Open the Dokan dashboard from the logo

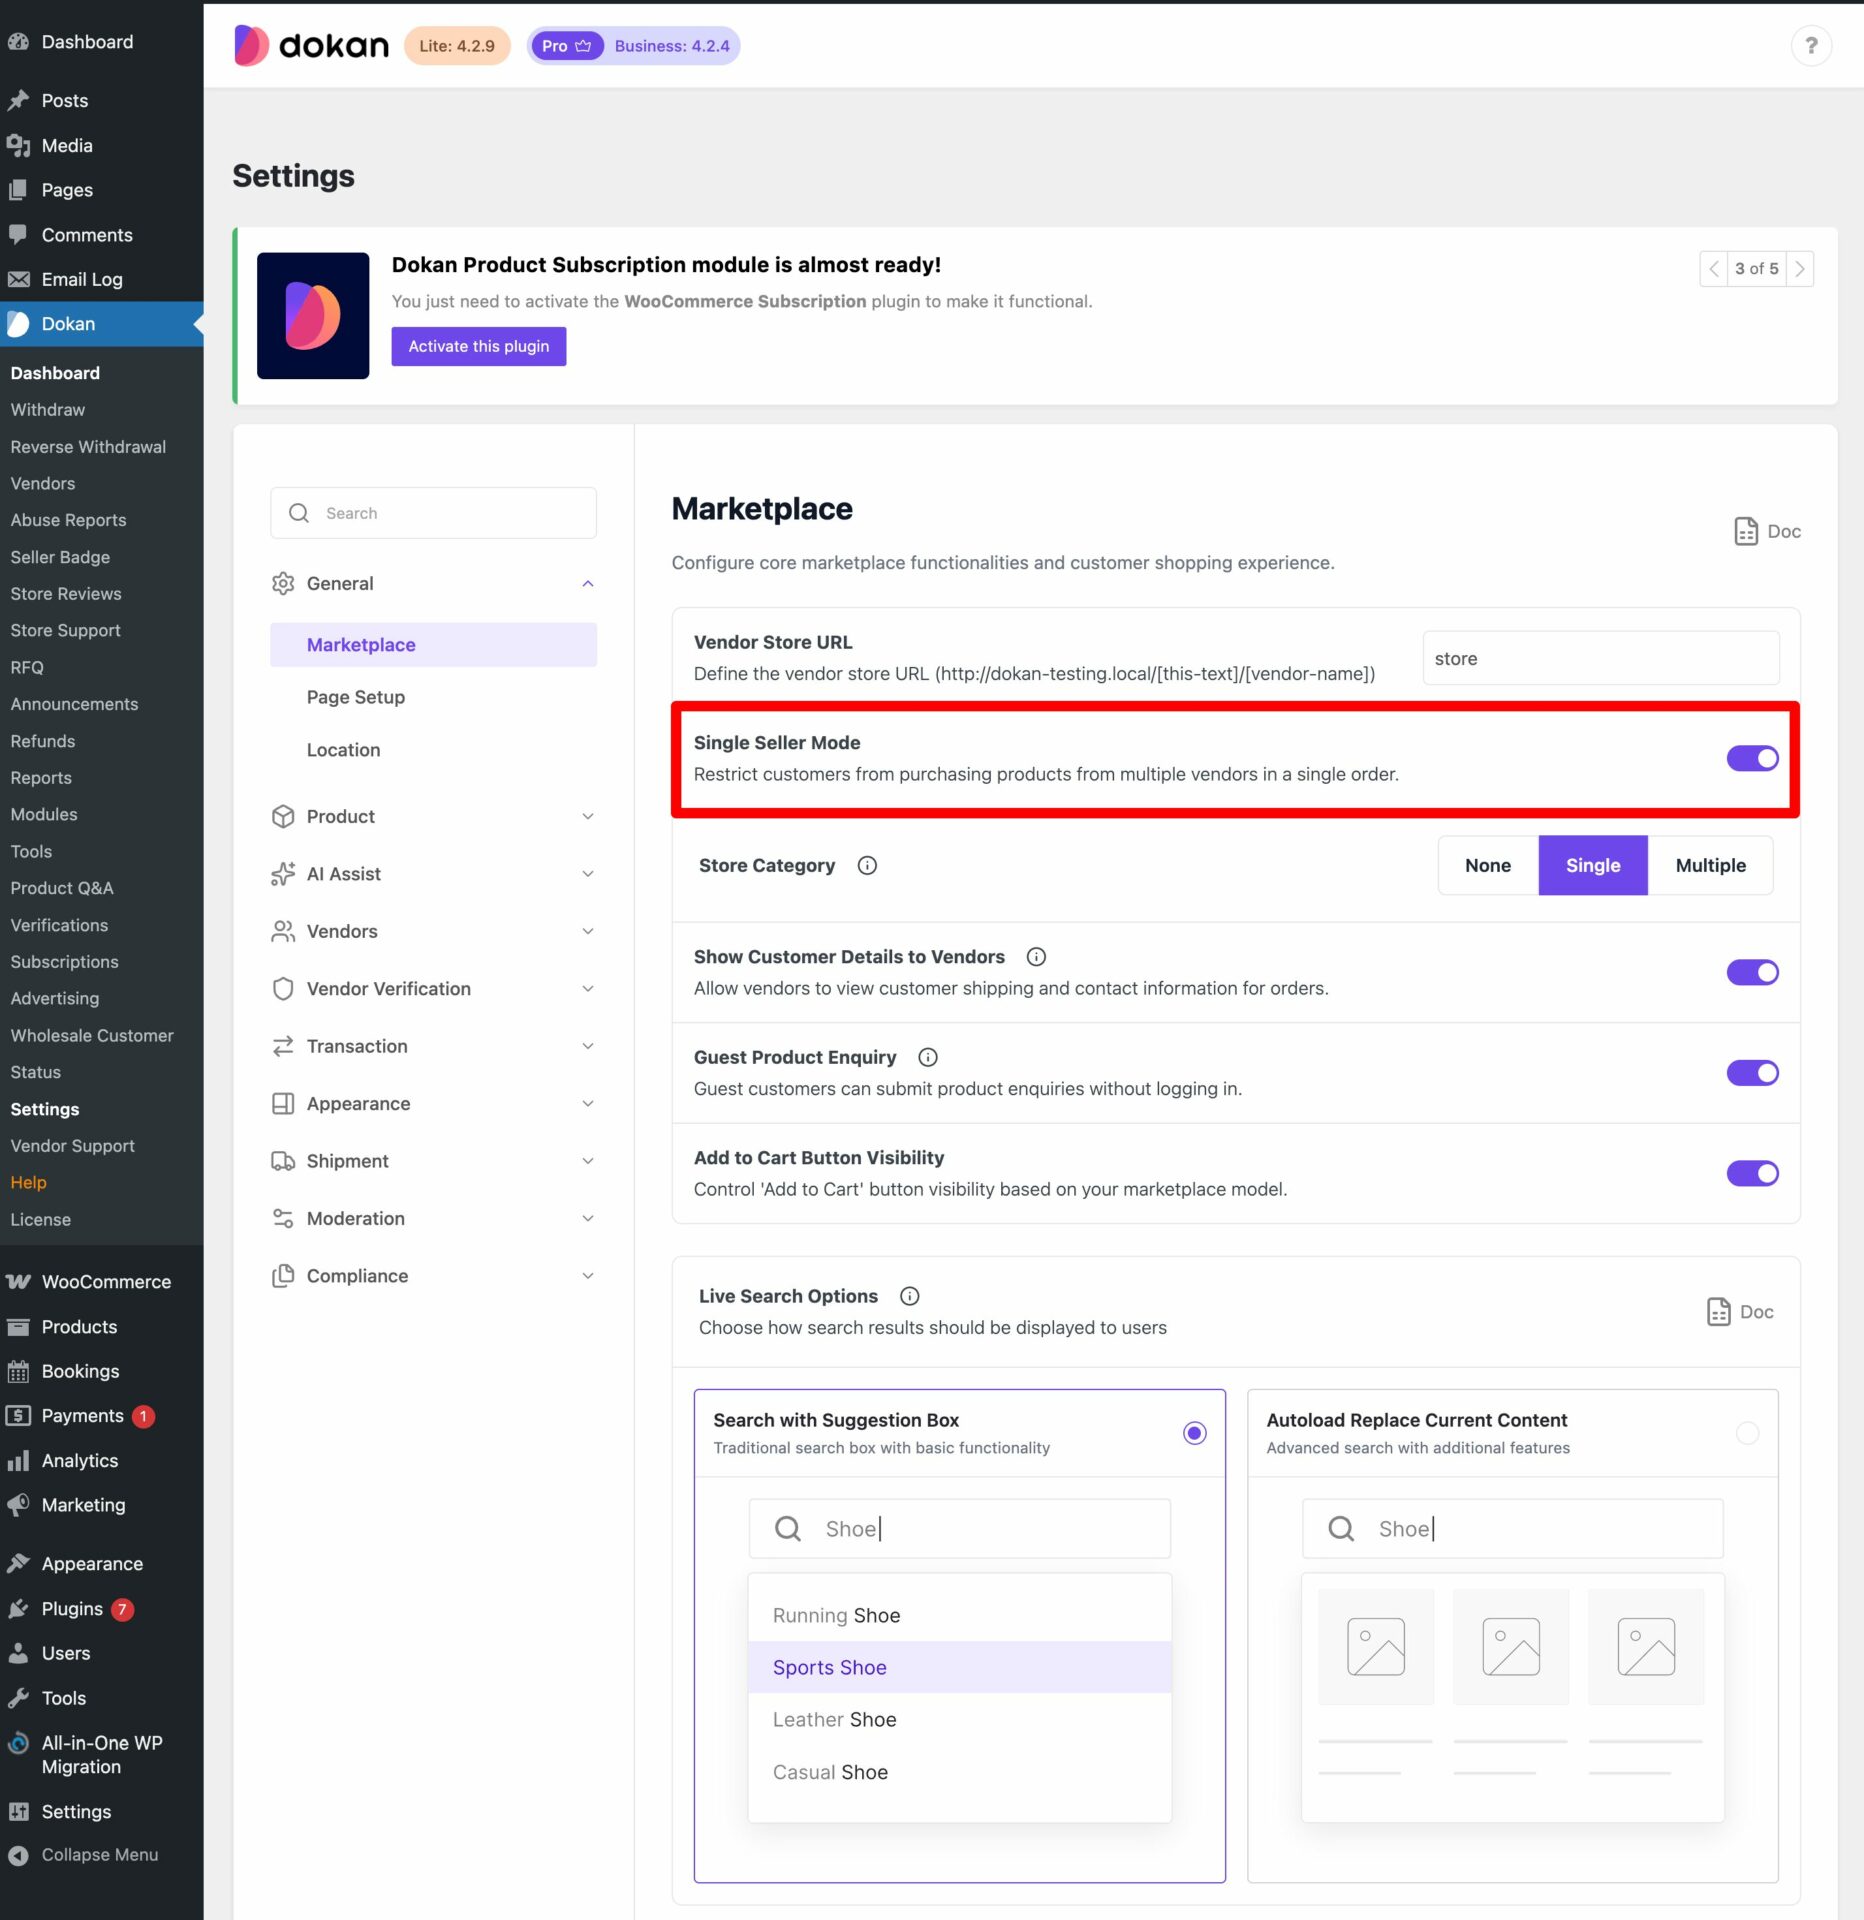pos(311,45)
